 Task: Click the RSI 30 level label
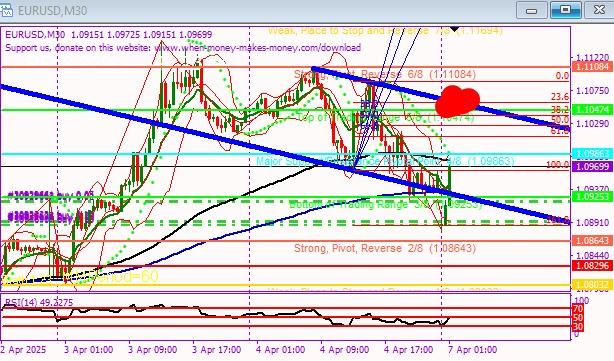(578, 326)
